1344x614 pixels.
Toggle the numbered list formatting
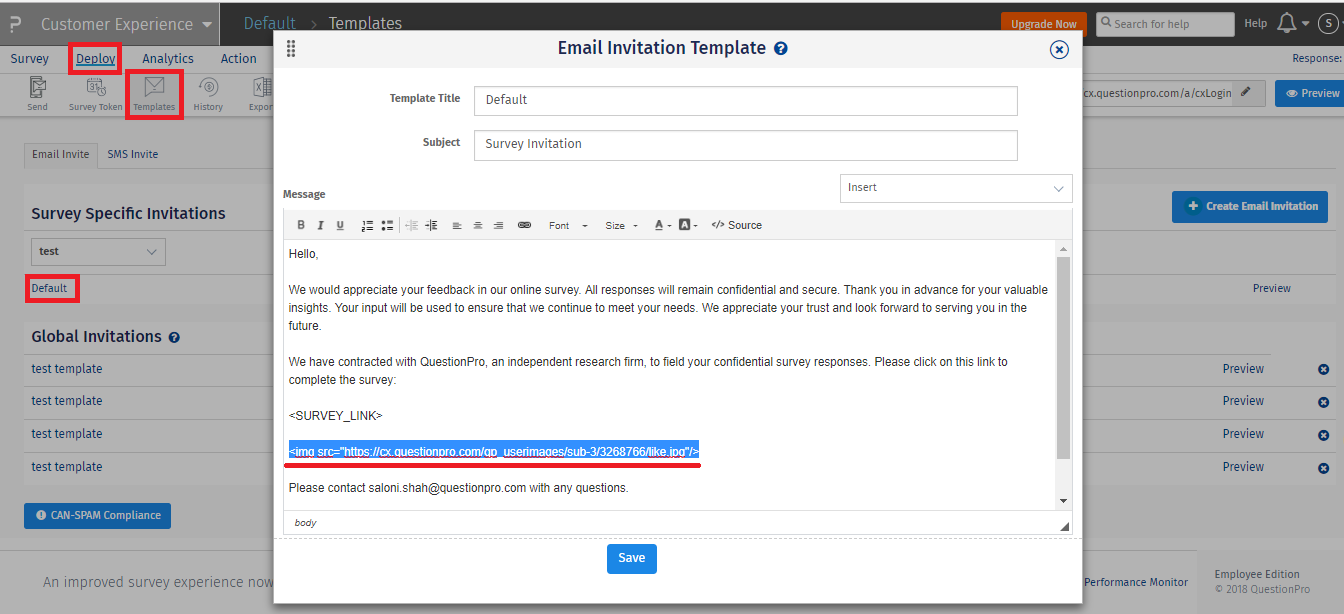(367, 224)
